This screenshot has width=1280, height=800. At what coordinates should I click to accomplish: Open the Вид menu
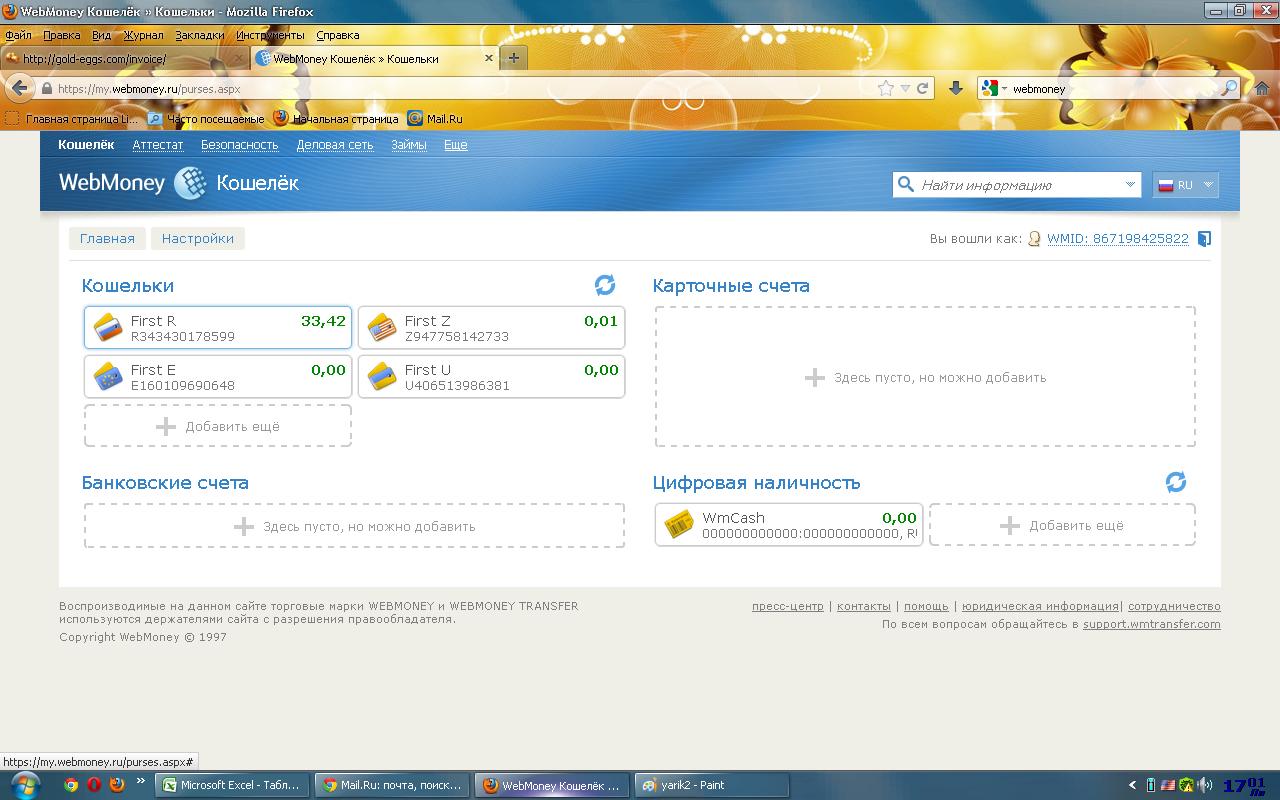[x=101, y=35]
